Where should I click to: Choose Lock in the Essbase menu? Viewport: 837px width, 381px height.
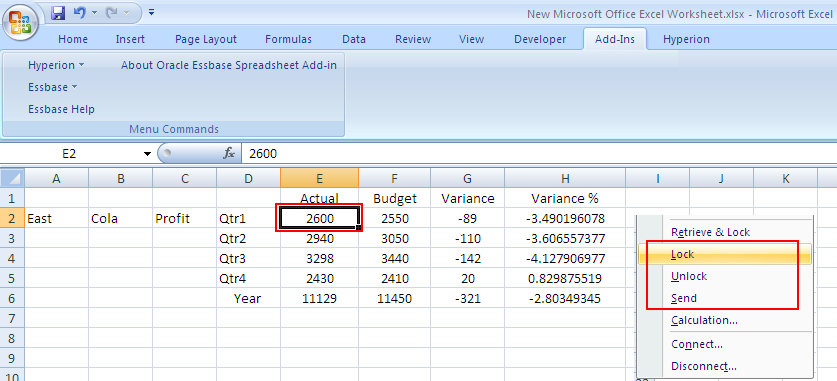[724, 254]
